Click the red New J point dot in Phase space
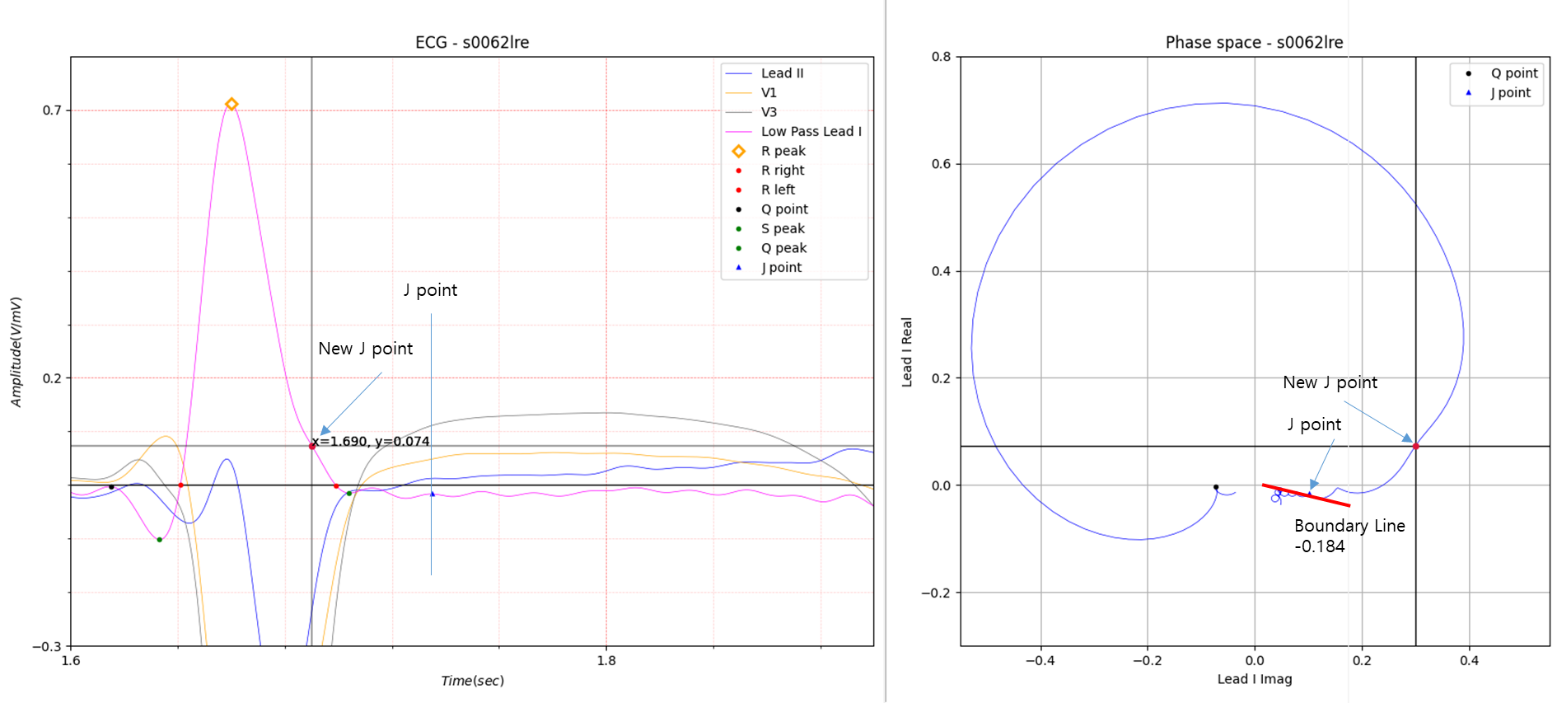The height and width of the screenshot is (703, 1557). [x=1415, y=445]
